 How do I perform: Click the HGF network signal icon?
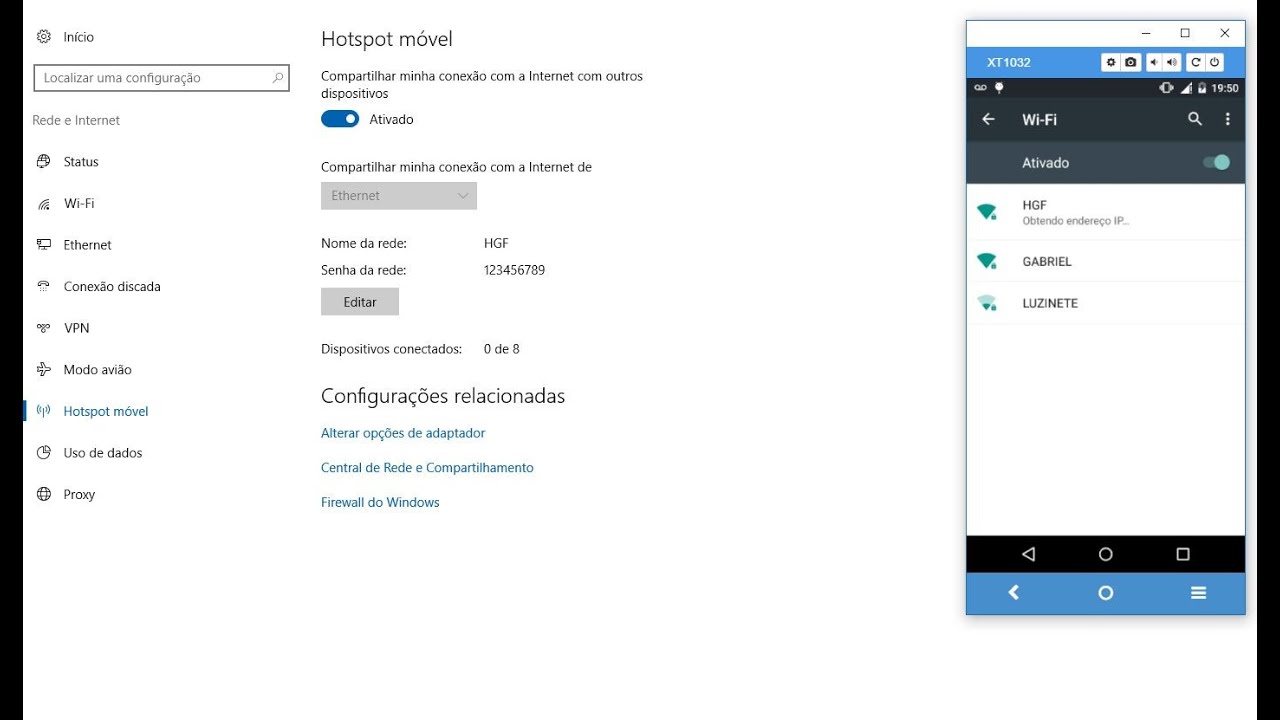pyautogui.click(x=987, y=212)
